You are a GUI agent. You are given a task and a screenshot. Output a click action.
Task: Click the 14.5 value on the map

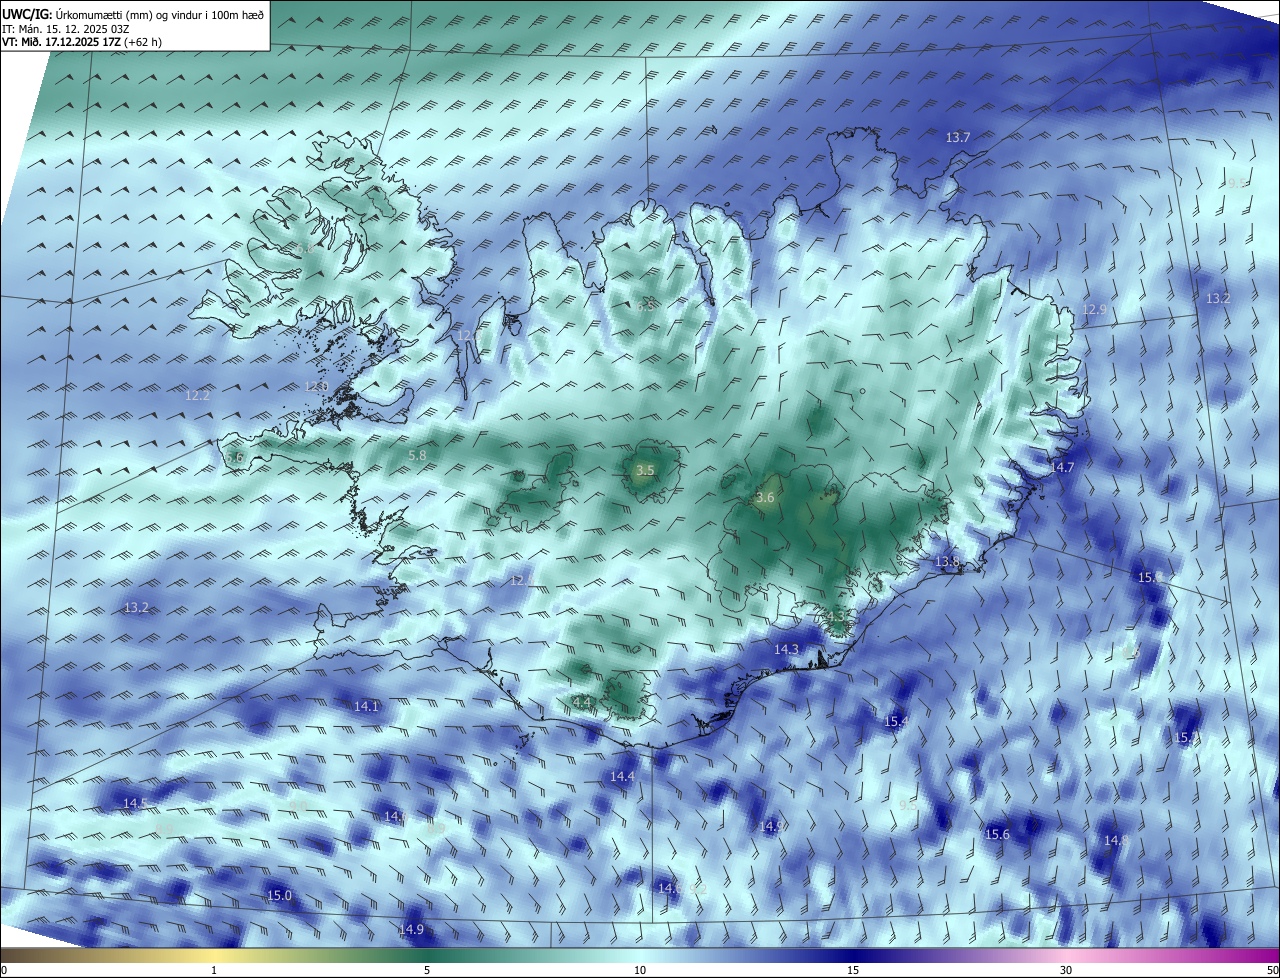(x=135, y=804)
